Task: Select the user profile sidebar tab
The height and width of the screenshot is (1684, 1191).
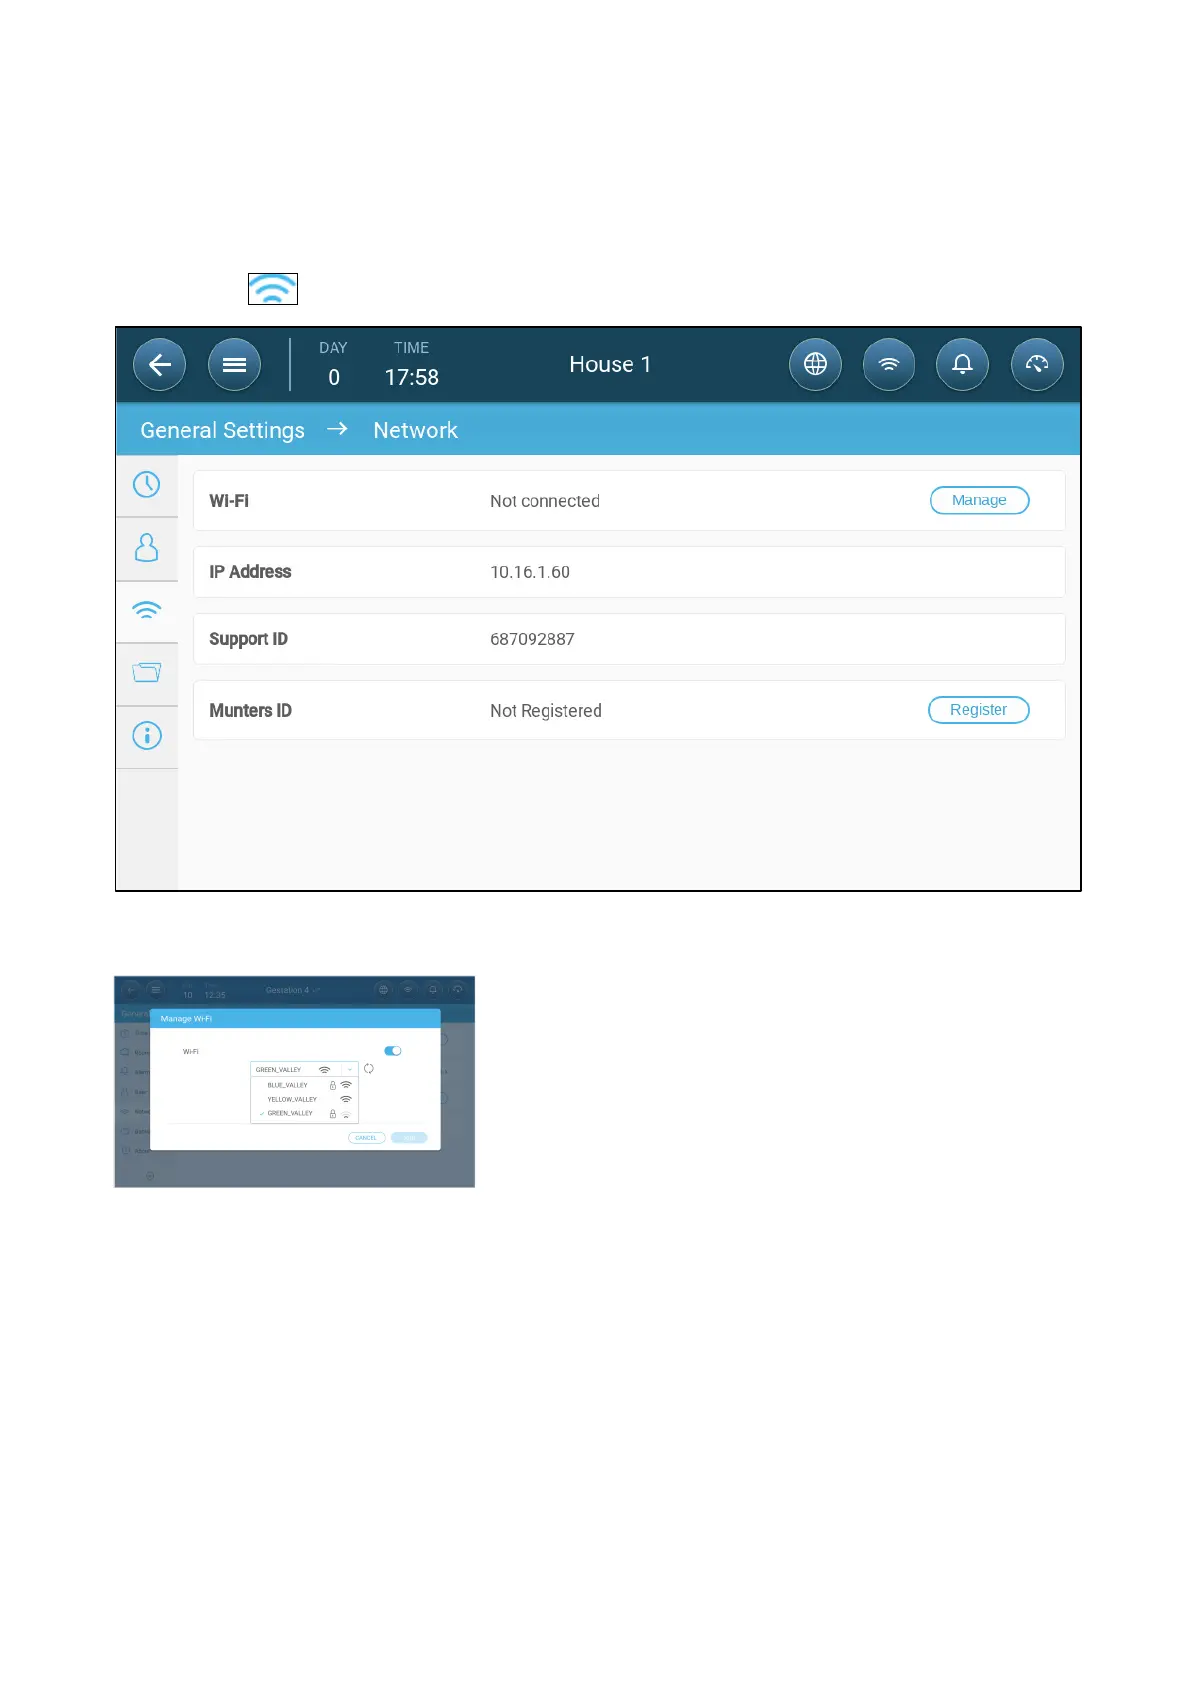Action: click(147, 548)
